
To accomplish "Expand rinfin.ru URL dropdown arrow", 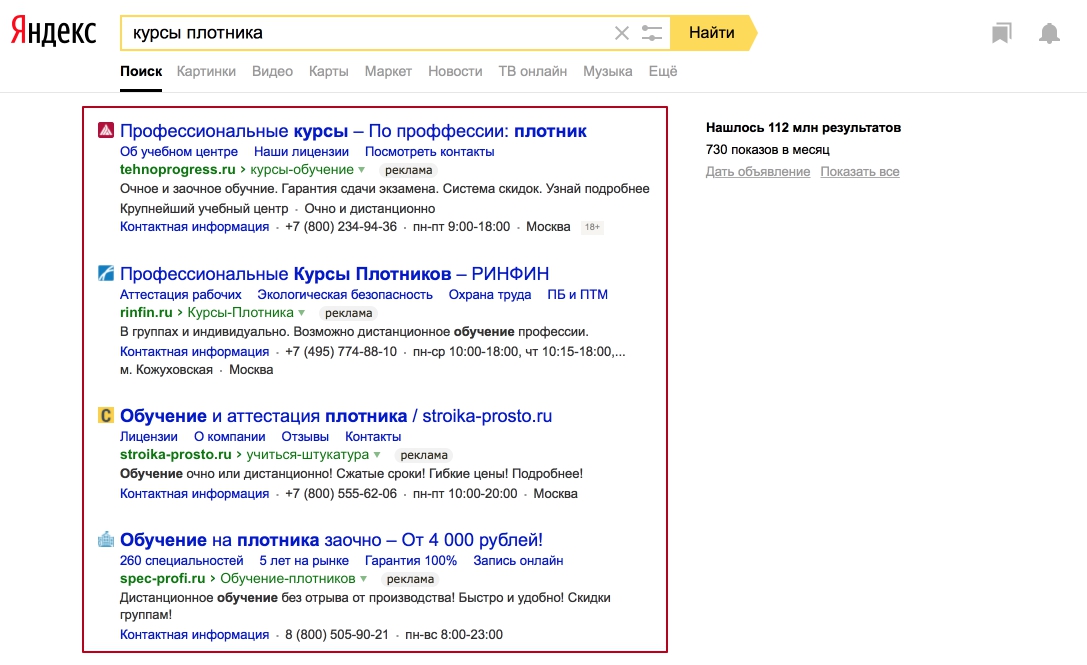I will [302, 313].
